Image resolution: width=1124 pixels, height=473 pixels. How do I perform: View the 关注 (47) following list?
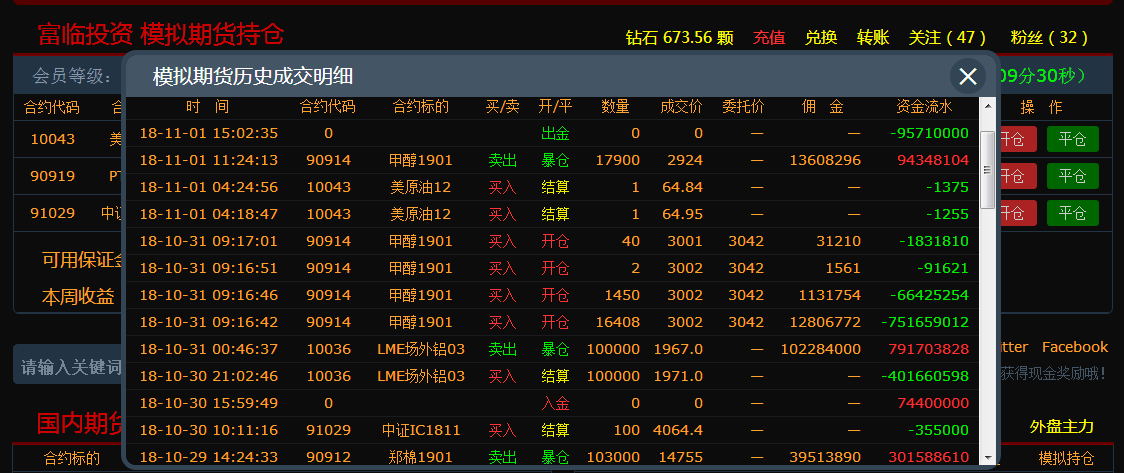[947, 37]
